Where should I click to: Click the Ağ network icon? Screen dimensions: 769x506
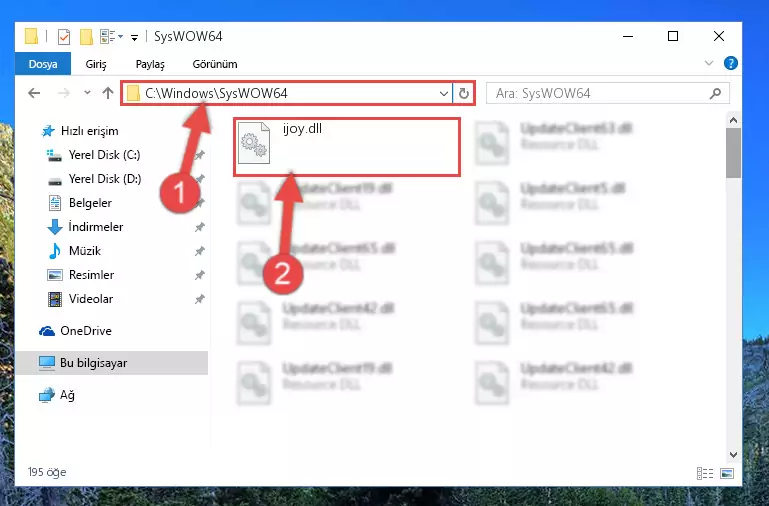tap(47, 395)
